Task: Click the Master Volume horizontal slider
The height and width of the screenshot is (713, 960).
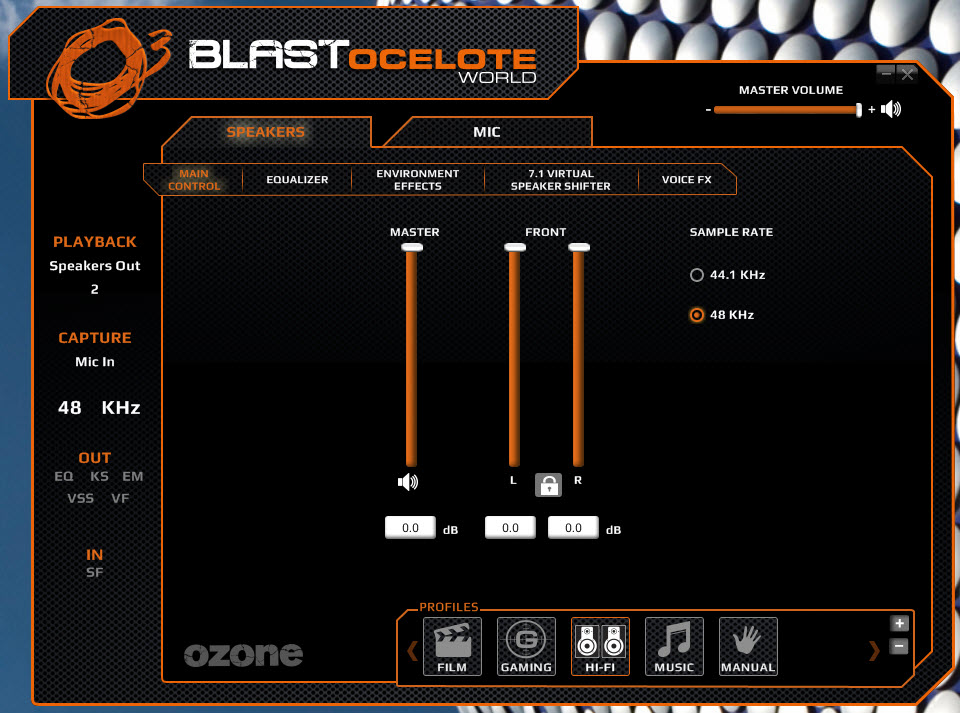Action: [x=788, y=110]
